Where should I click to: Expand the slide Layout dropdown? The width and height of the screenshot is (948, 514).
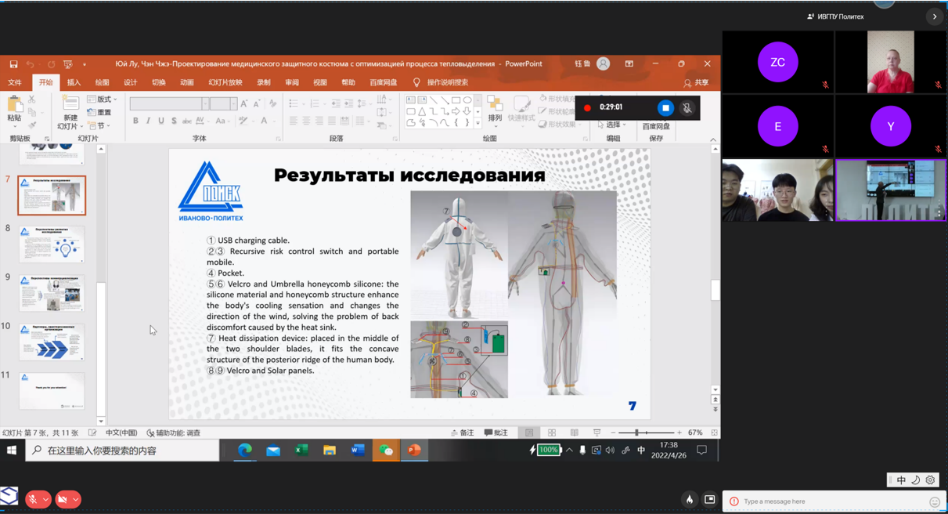click(104, 100)
